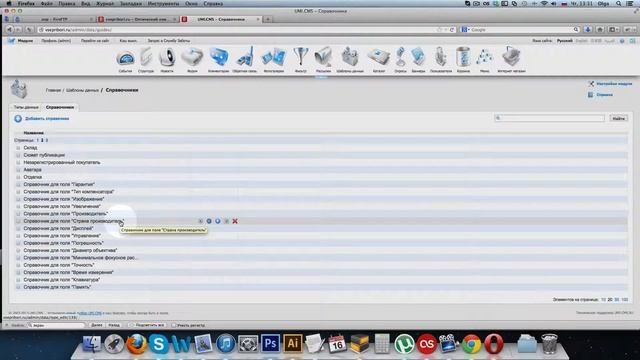Image resolution: width=640 pixels, height=360 pixels.
Task: Select checkbox of "Незарегистрированный покупатель" row
Action: (18, 162)
